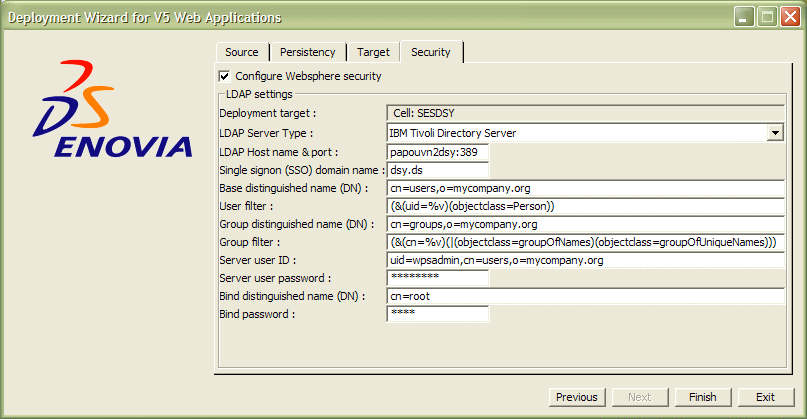Click the Group filter field
This screenshot has width=807, height=419.
tap(585, 242)
